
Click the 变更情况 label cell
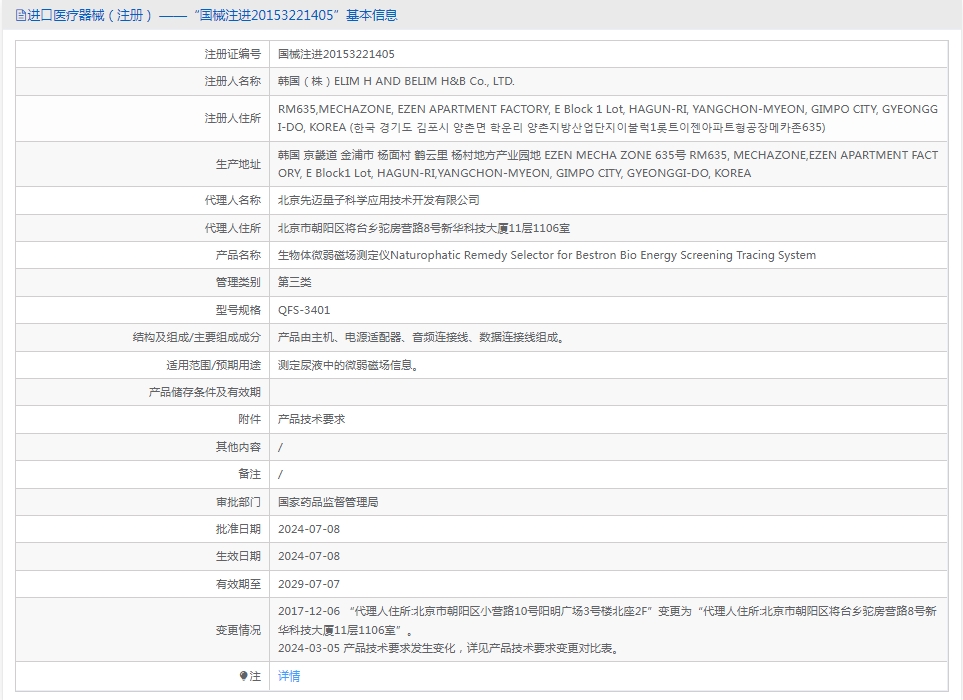coord(142,630)
